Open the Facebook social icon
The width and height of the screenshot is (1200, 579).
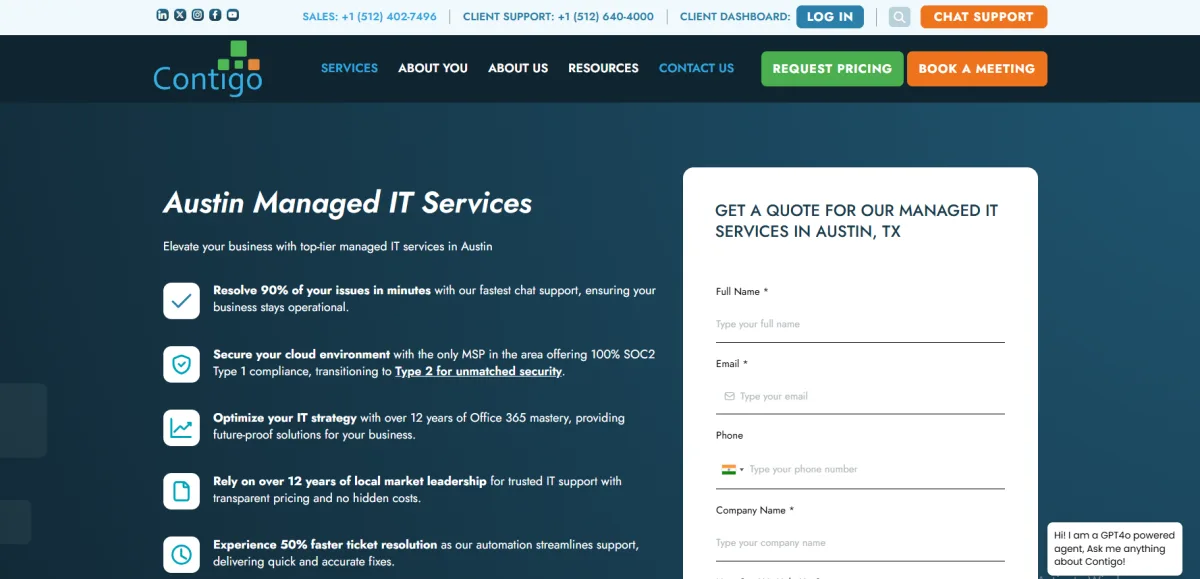tap(215, 15)
